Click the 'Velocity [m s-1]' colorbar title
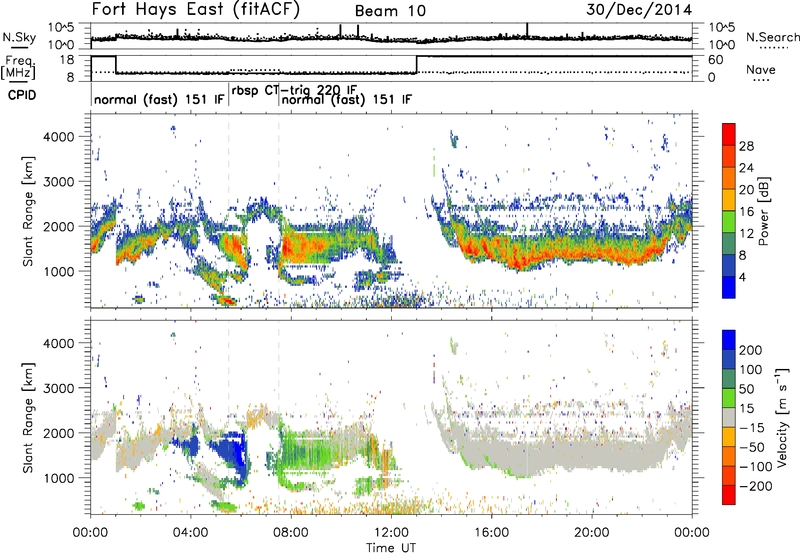800x554 pixels. [x=782, y=417]
